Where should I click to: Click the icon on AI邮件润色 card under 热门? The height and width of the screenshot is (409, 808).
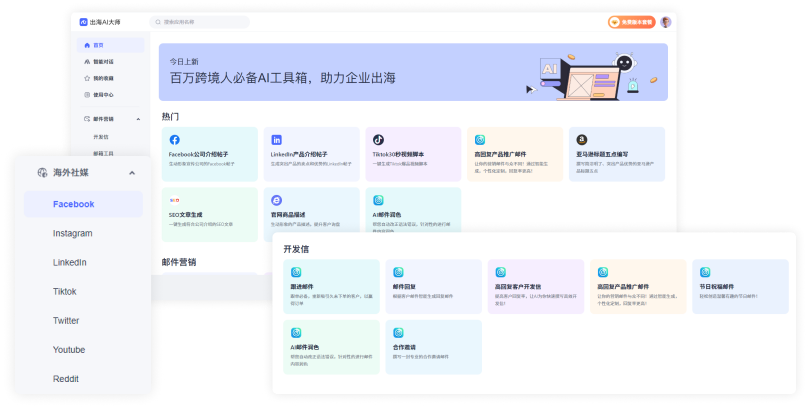(x=378, y=200)
